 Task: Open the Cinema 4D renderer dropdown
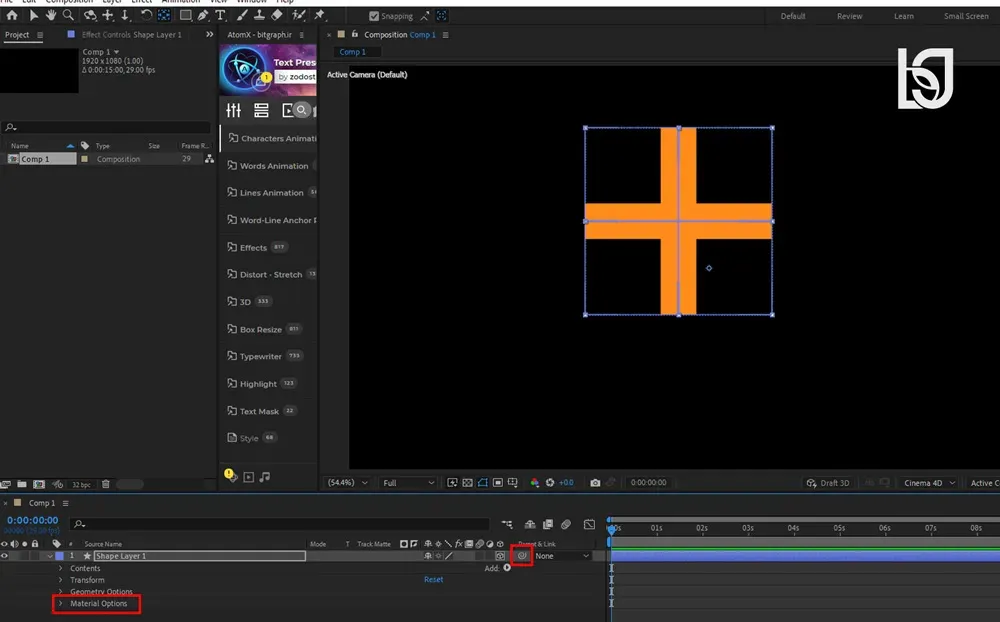[x=928, y=483]
